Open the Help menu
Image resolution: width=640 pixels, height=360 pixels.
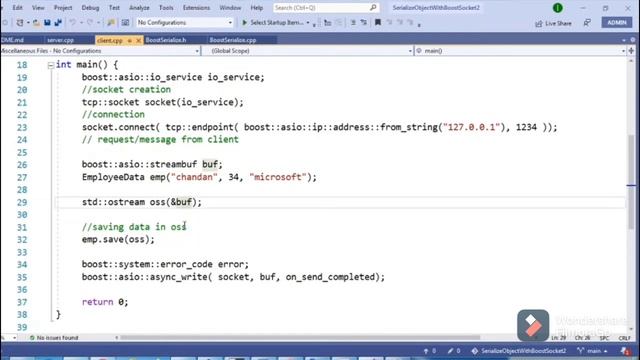257,8
